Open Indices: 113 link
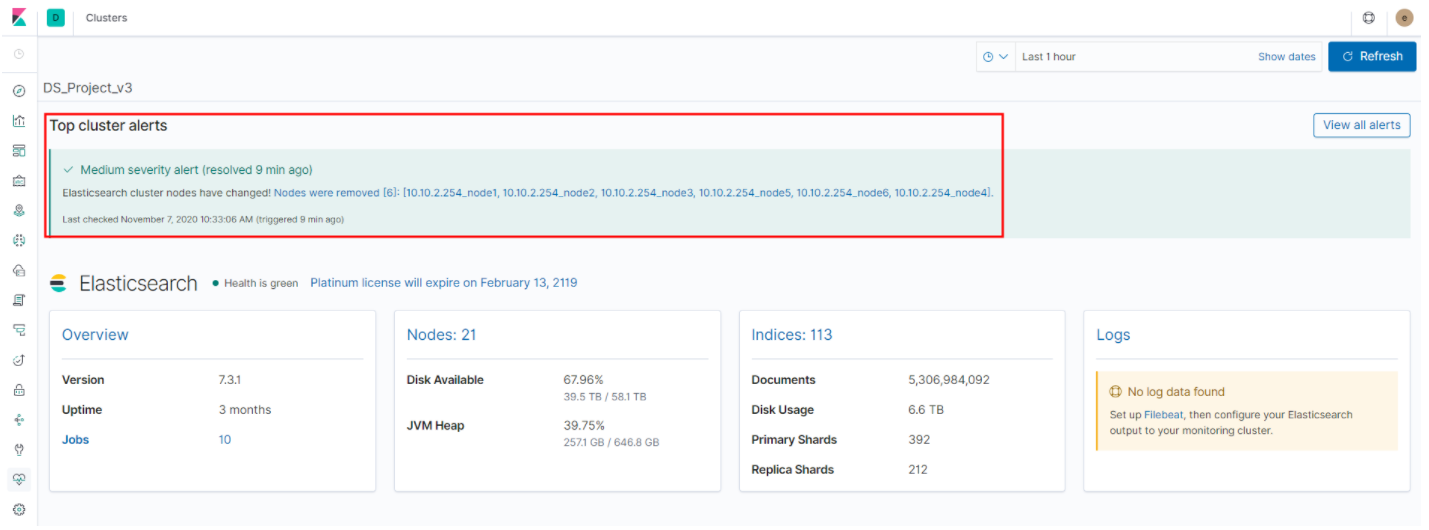Image resolution: width=1429 pixels, height=530 pixels. point(792,335)
